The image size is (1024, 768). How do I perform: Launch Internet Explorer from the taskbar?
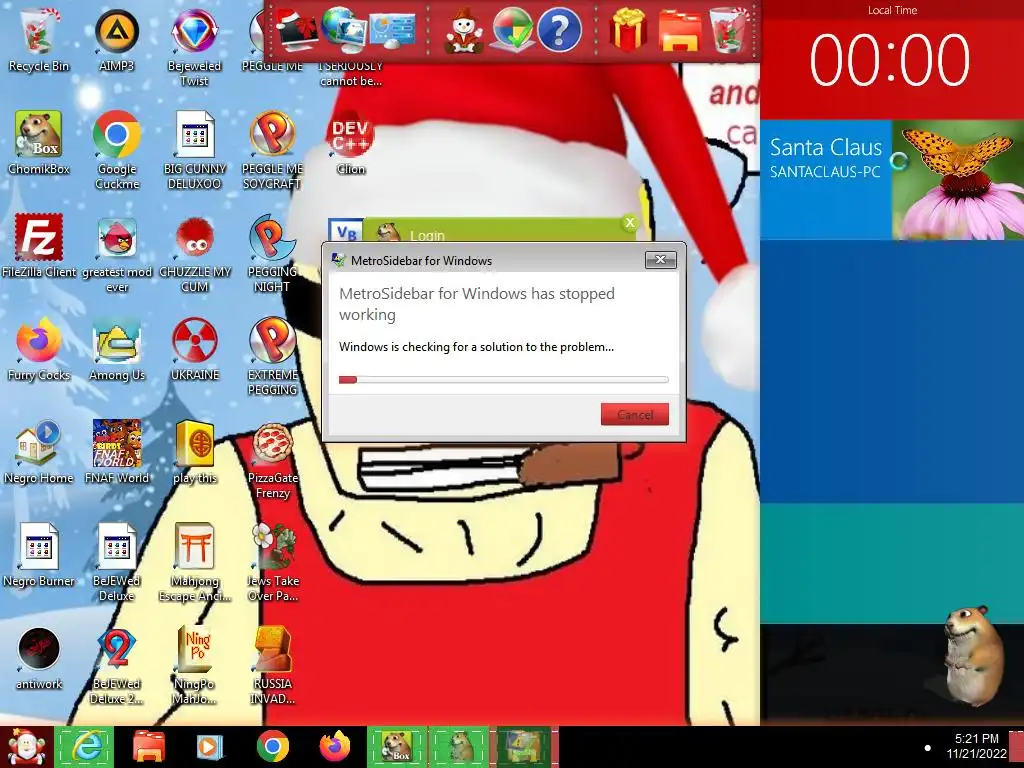pos(86,747)
